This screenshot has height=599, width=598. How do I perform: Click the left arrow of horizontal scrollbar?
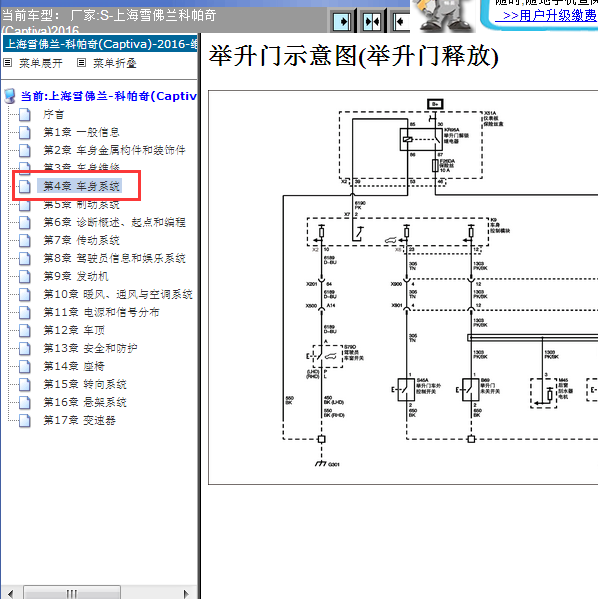pyautogui.click(x=10, y=593)
